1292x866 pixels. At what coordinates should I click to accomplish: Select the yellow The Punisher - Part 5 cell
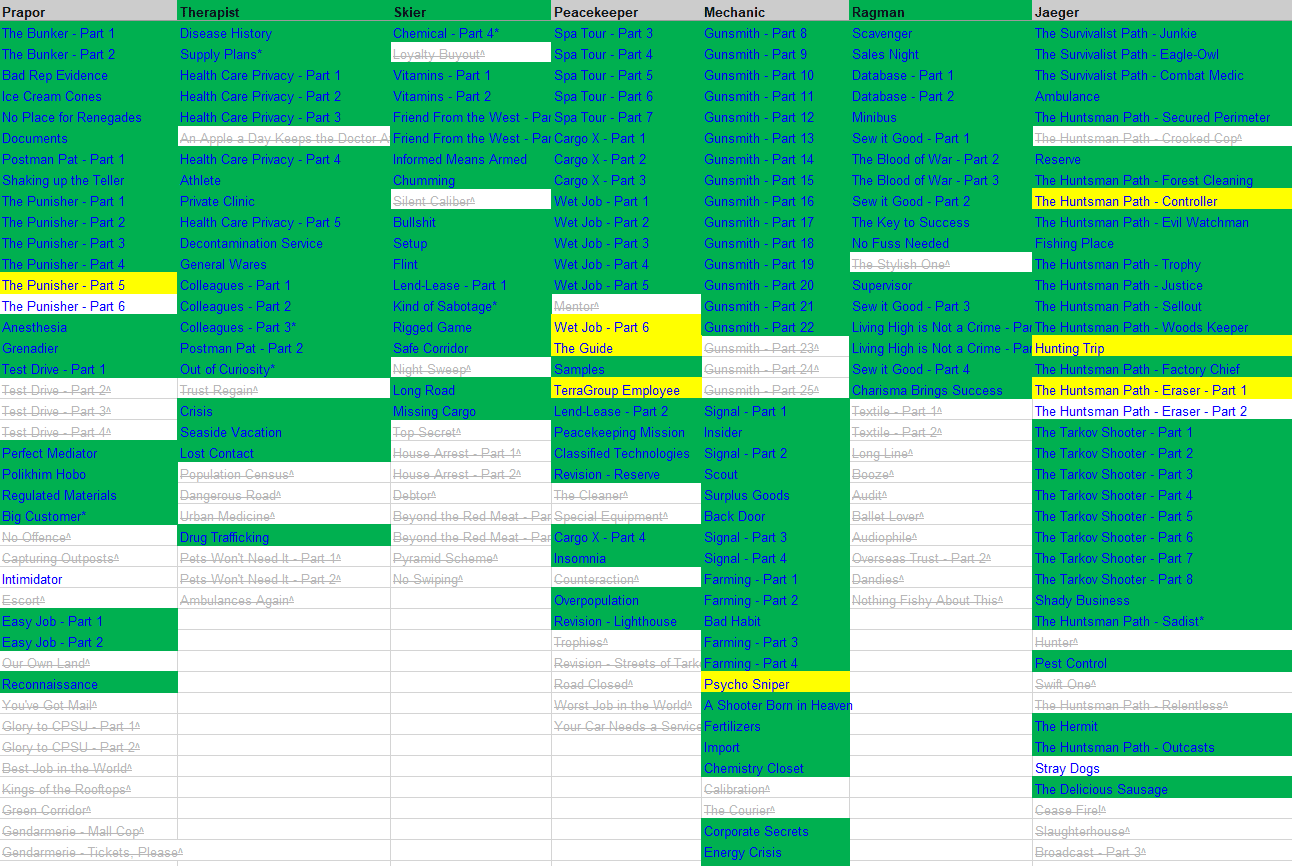[89, 285]
